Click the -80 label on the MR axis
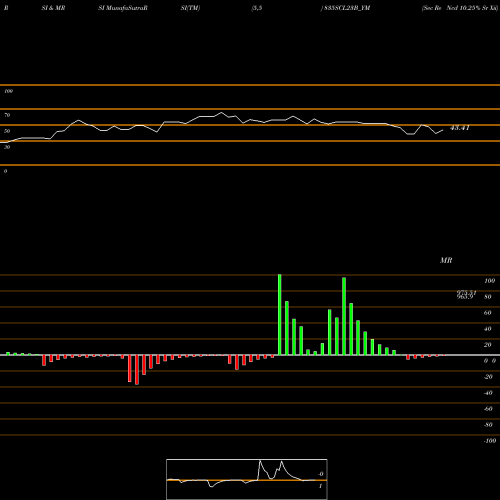Image resolution: width=500 pixels, height=500 pixels. coord(488,425)
